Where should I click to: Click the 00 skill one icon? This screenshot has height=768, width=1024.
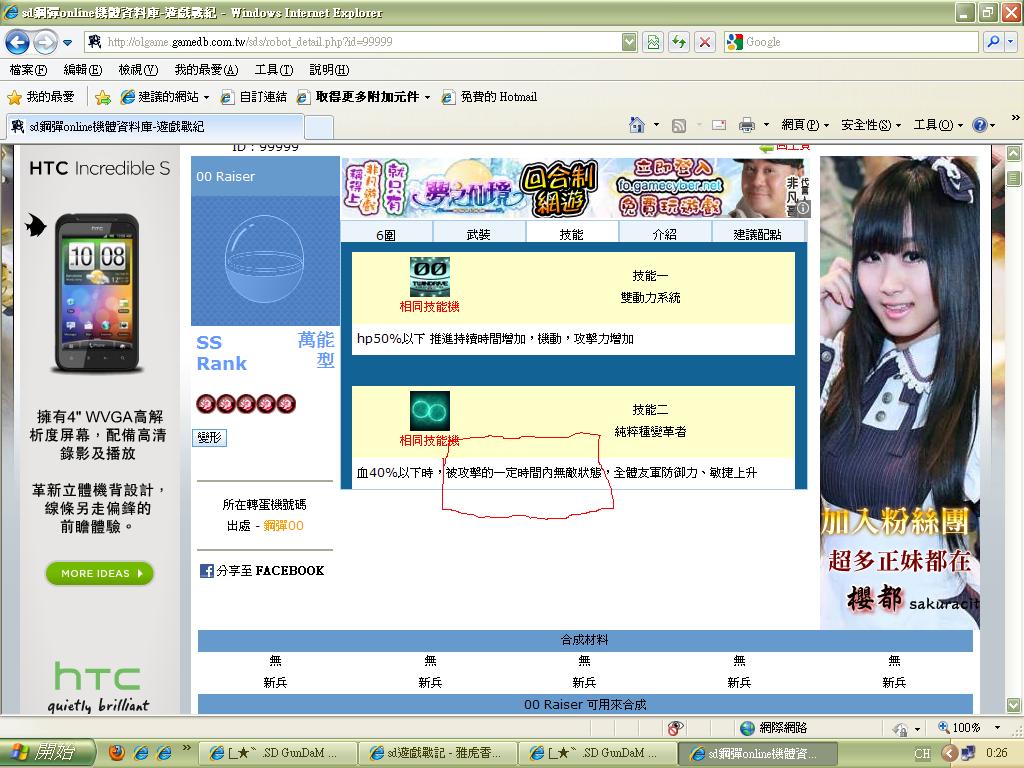point(430,277)
